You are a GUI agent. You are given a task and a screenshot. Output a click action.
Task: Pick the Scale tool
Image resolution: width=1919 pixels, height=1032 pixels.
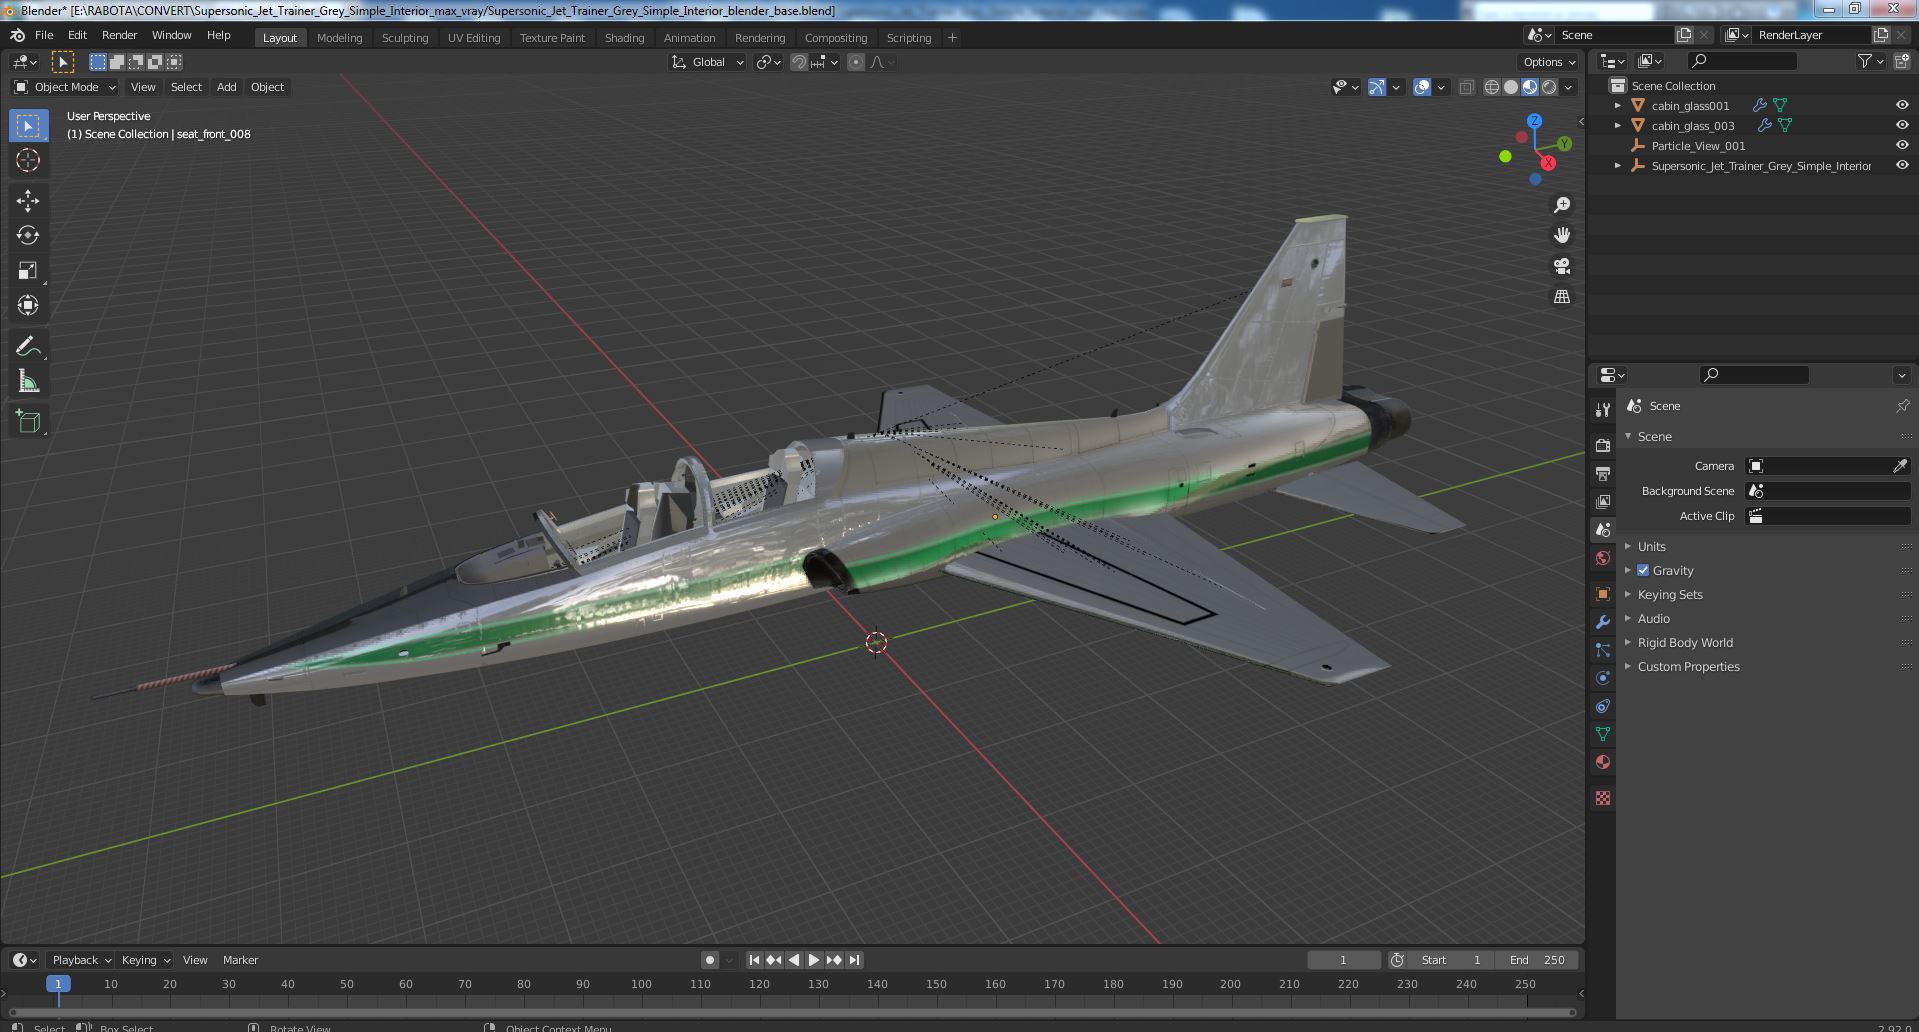(x=28, y=271)
